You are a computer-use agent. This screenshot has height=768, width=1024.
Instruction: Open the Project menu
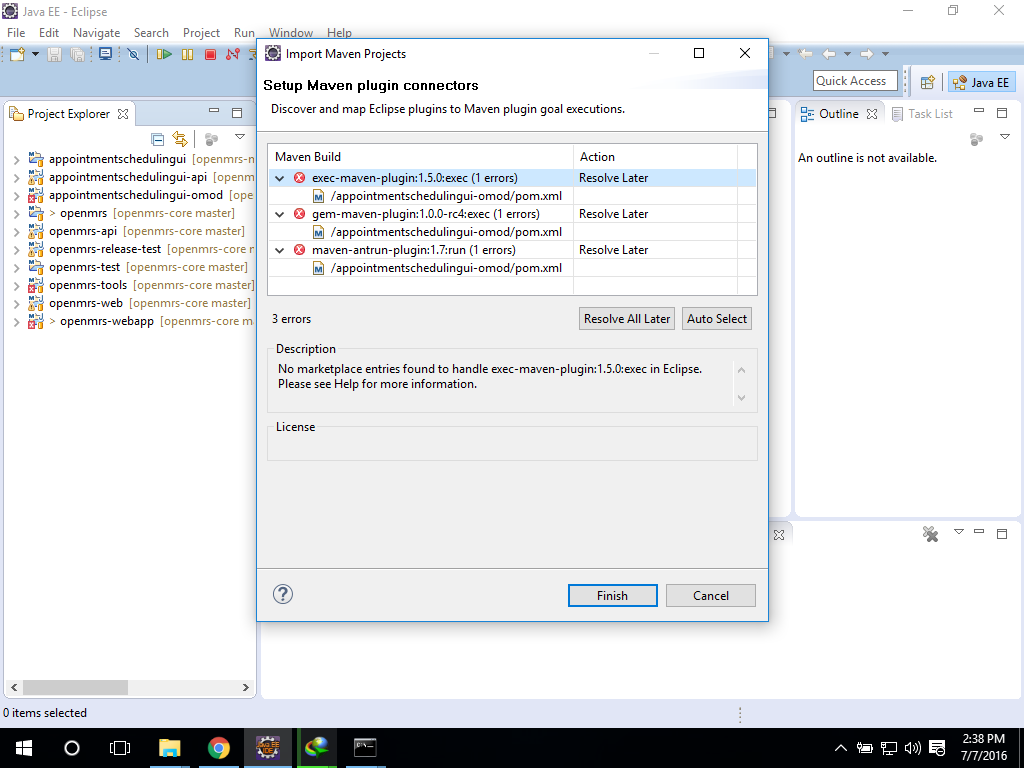pos(201,33)
